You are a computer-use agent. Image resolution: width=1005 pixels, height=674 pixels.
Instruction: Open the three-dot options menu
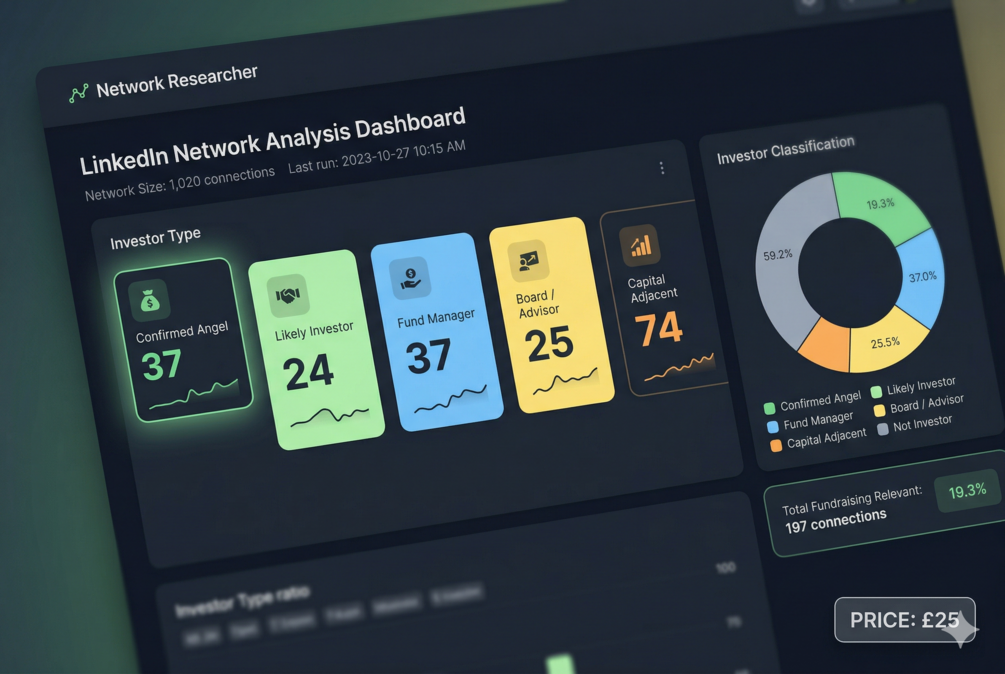tap(661, 168)
